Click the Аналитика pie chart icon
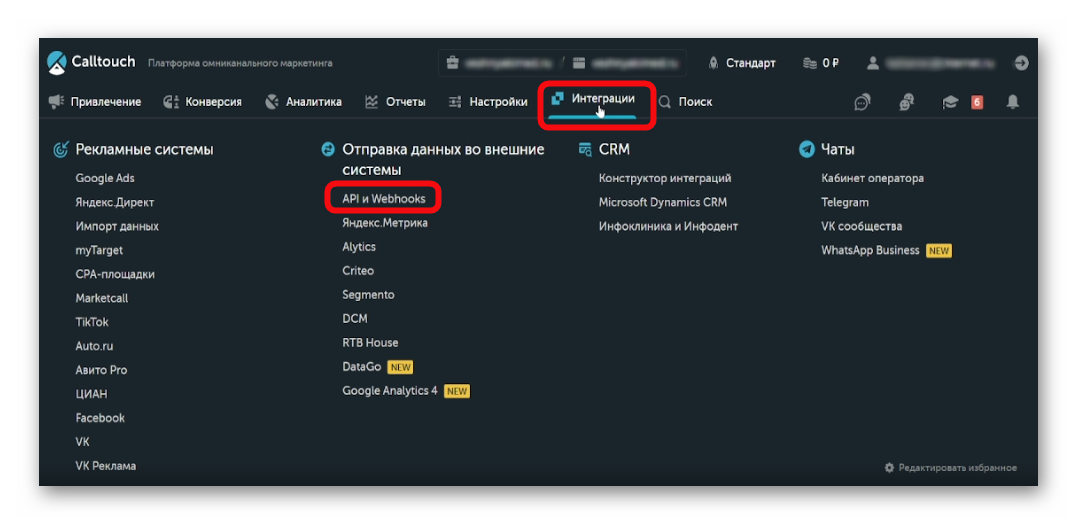 point(272,102)
